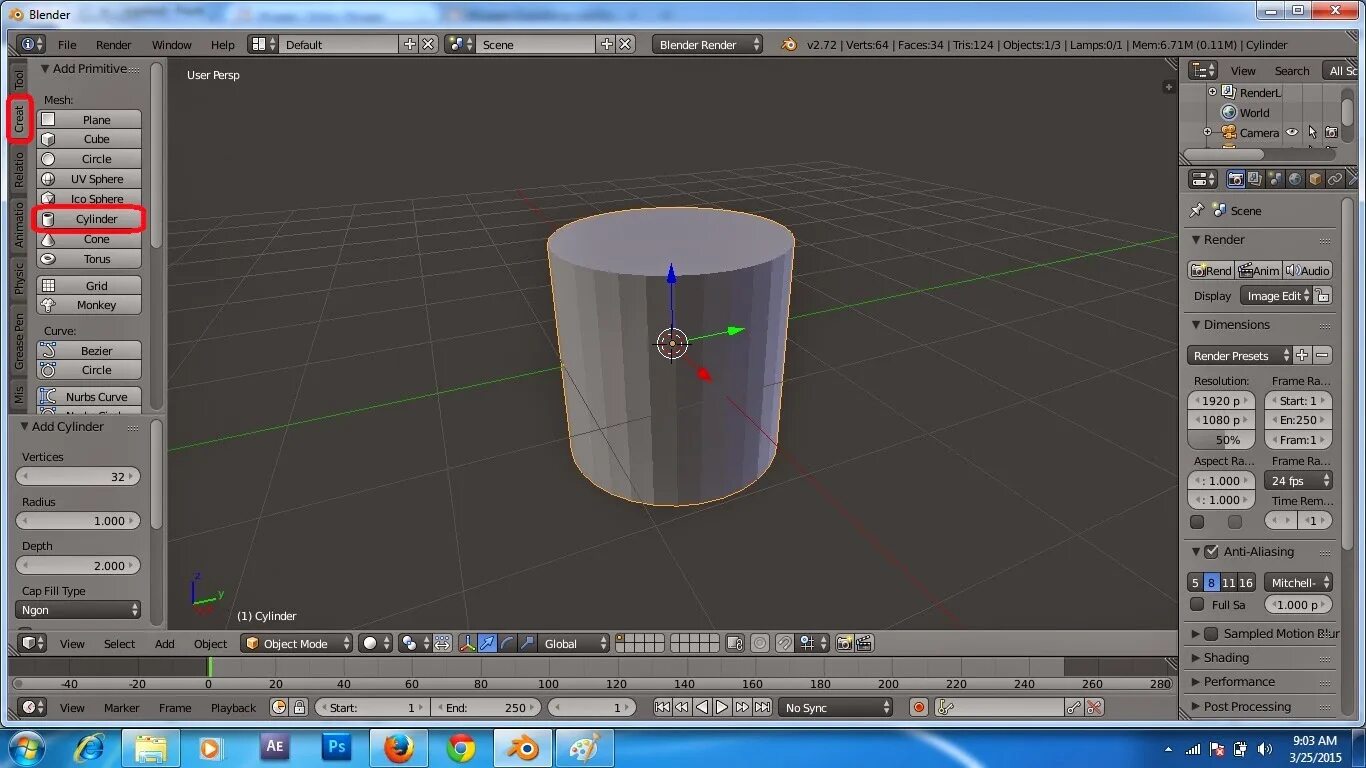Open the Blender Render engine dropdown
Viewport: 1366px width, 768px height.
coord(707,44)
